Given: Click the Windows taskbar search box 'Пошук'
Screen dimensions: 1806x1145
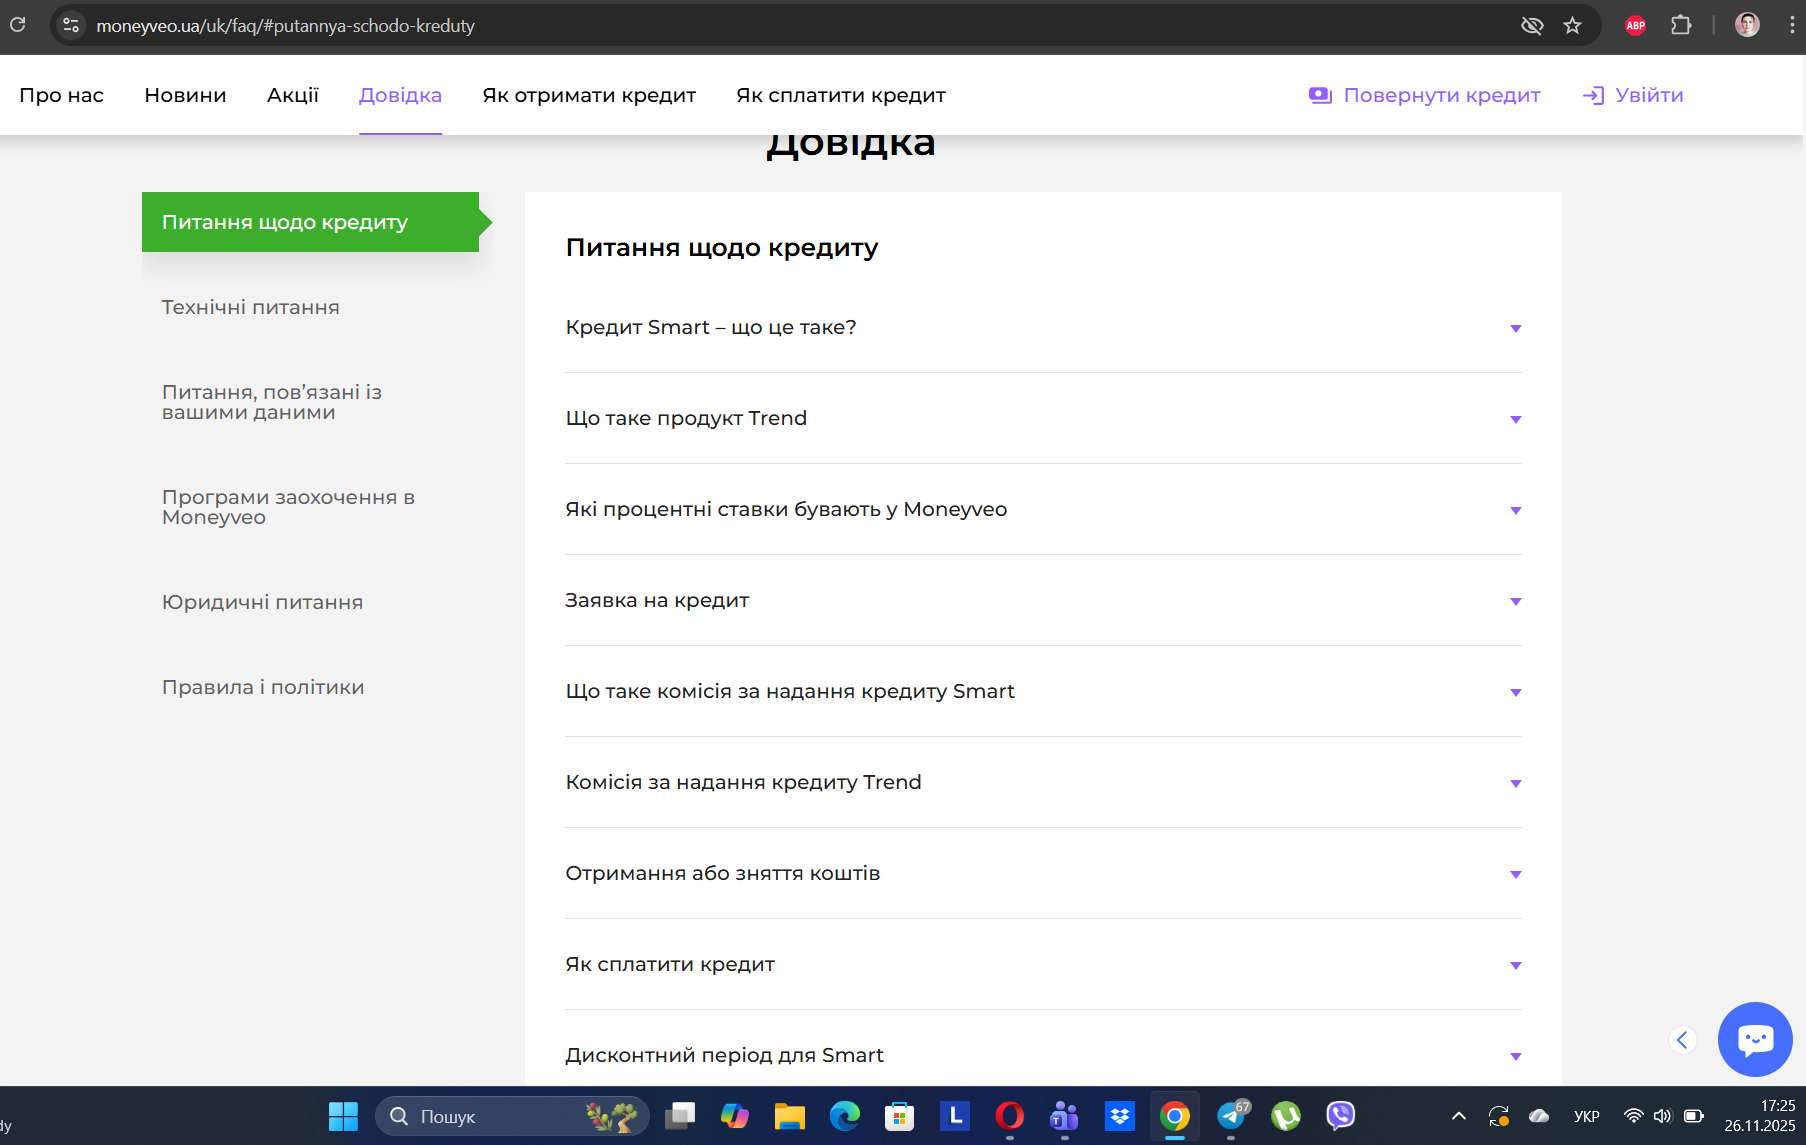Looking at the screenshot, I should (x=512, y=1116).
